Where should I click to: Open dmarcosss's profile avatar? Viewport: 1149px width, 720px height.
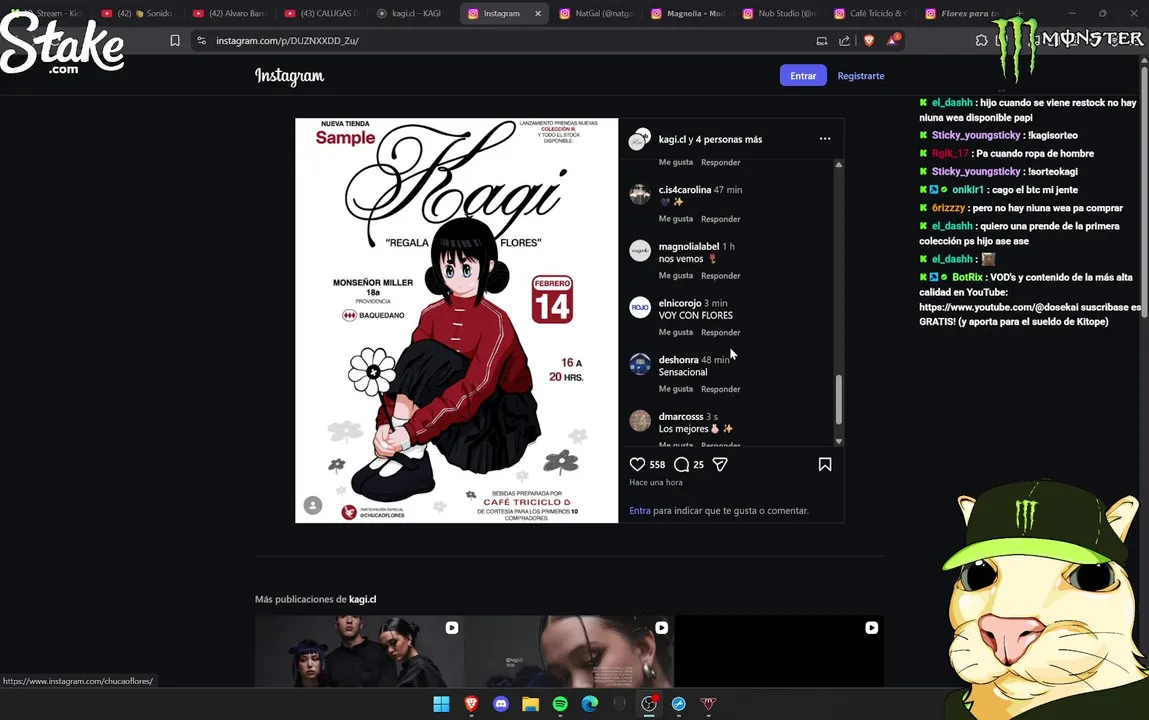pos(640,420)
